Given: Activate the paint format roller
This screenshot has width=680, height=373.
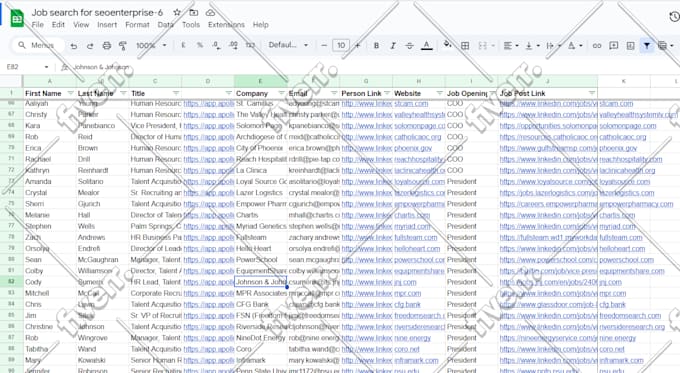Looking at the screenshot, I should 123,46.
